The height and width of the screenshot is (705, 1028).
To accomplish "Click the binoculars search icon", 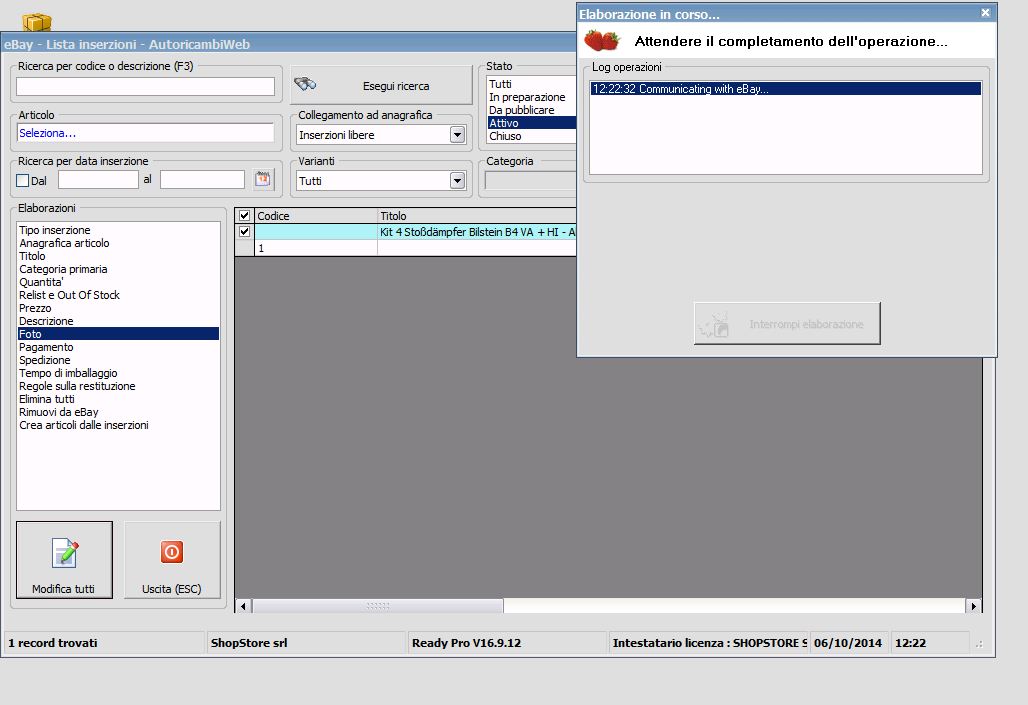I will (x=305, y=84).
